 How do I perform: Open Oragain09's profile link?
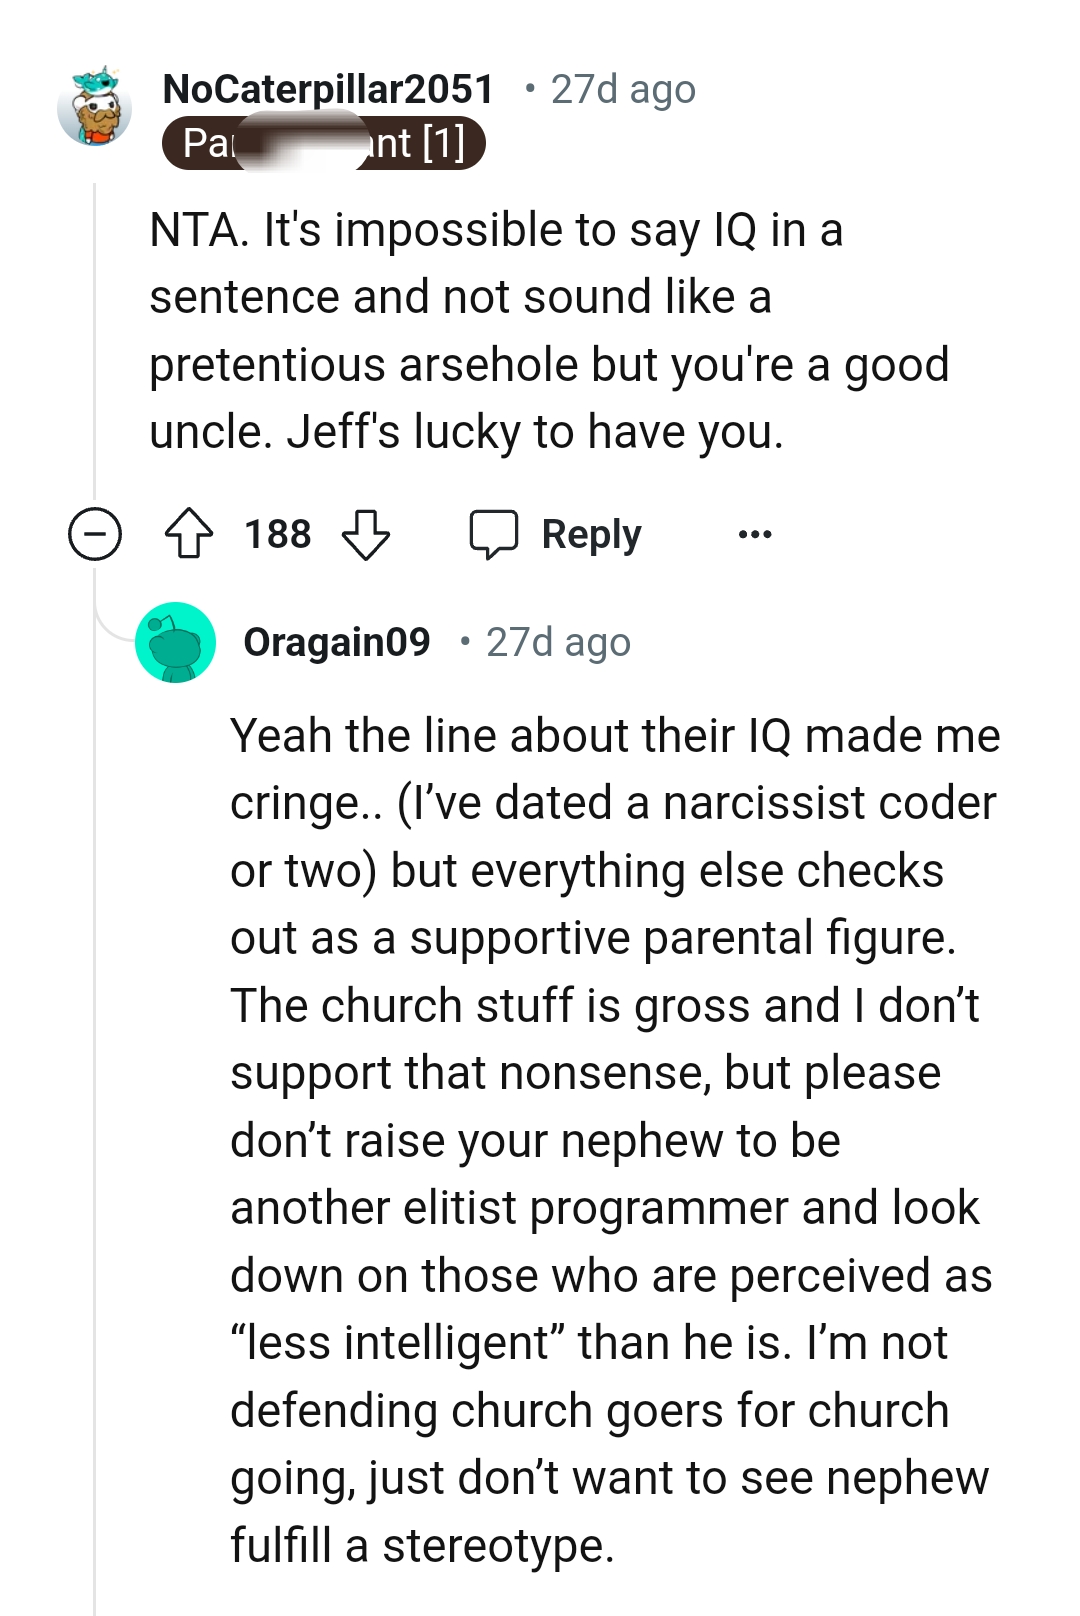338,643
